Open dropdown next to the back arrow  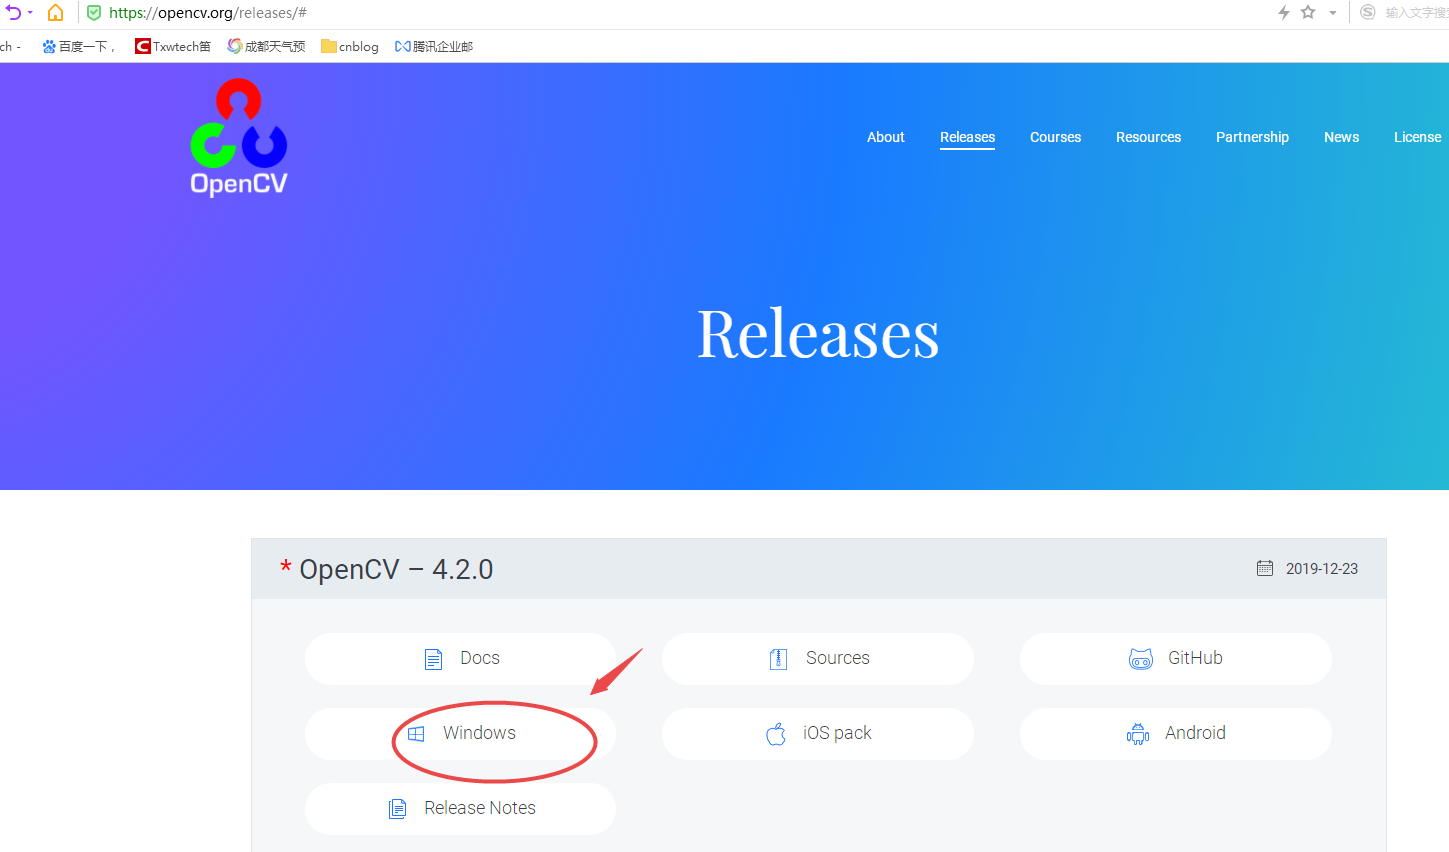tap(30, 13)
